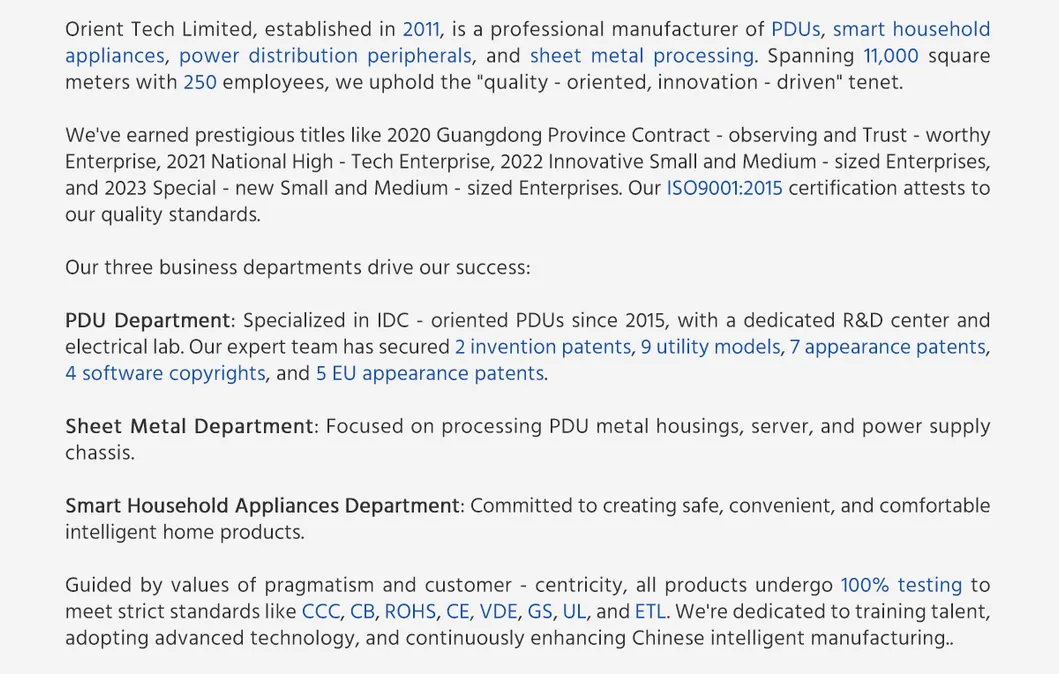Follow the "4 software copyrights" link
The width and height of the screenshot is (1059, 674).
(165, 373)
